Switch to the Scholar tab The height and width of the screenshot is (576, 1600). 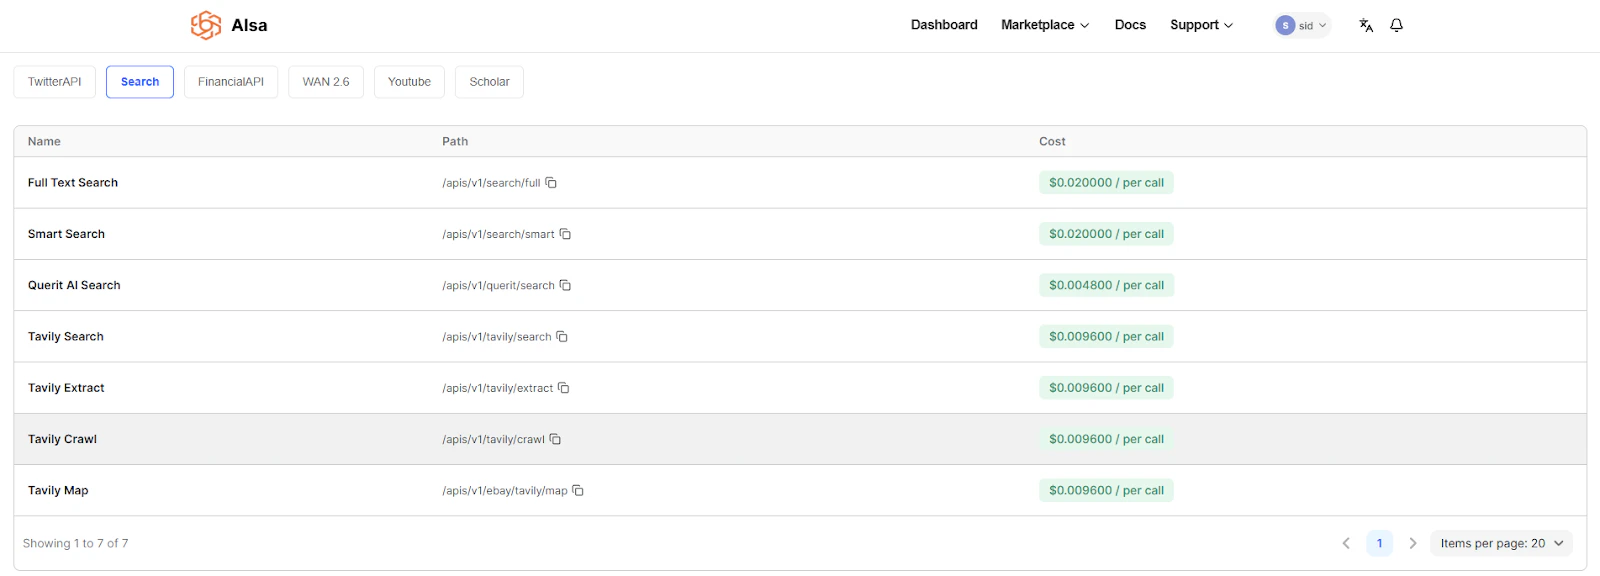tap(489, 82)
